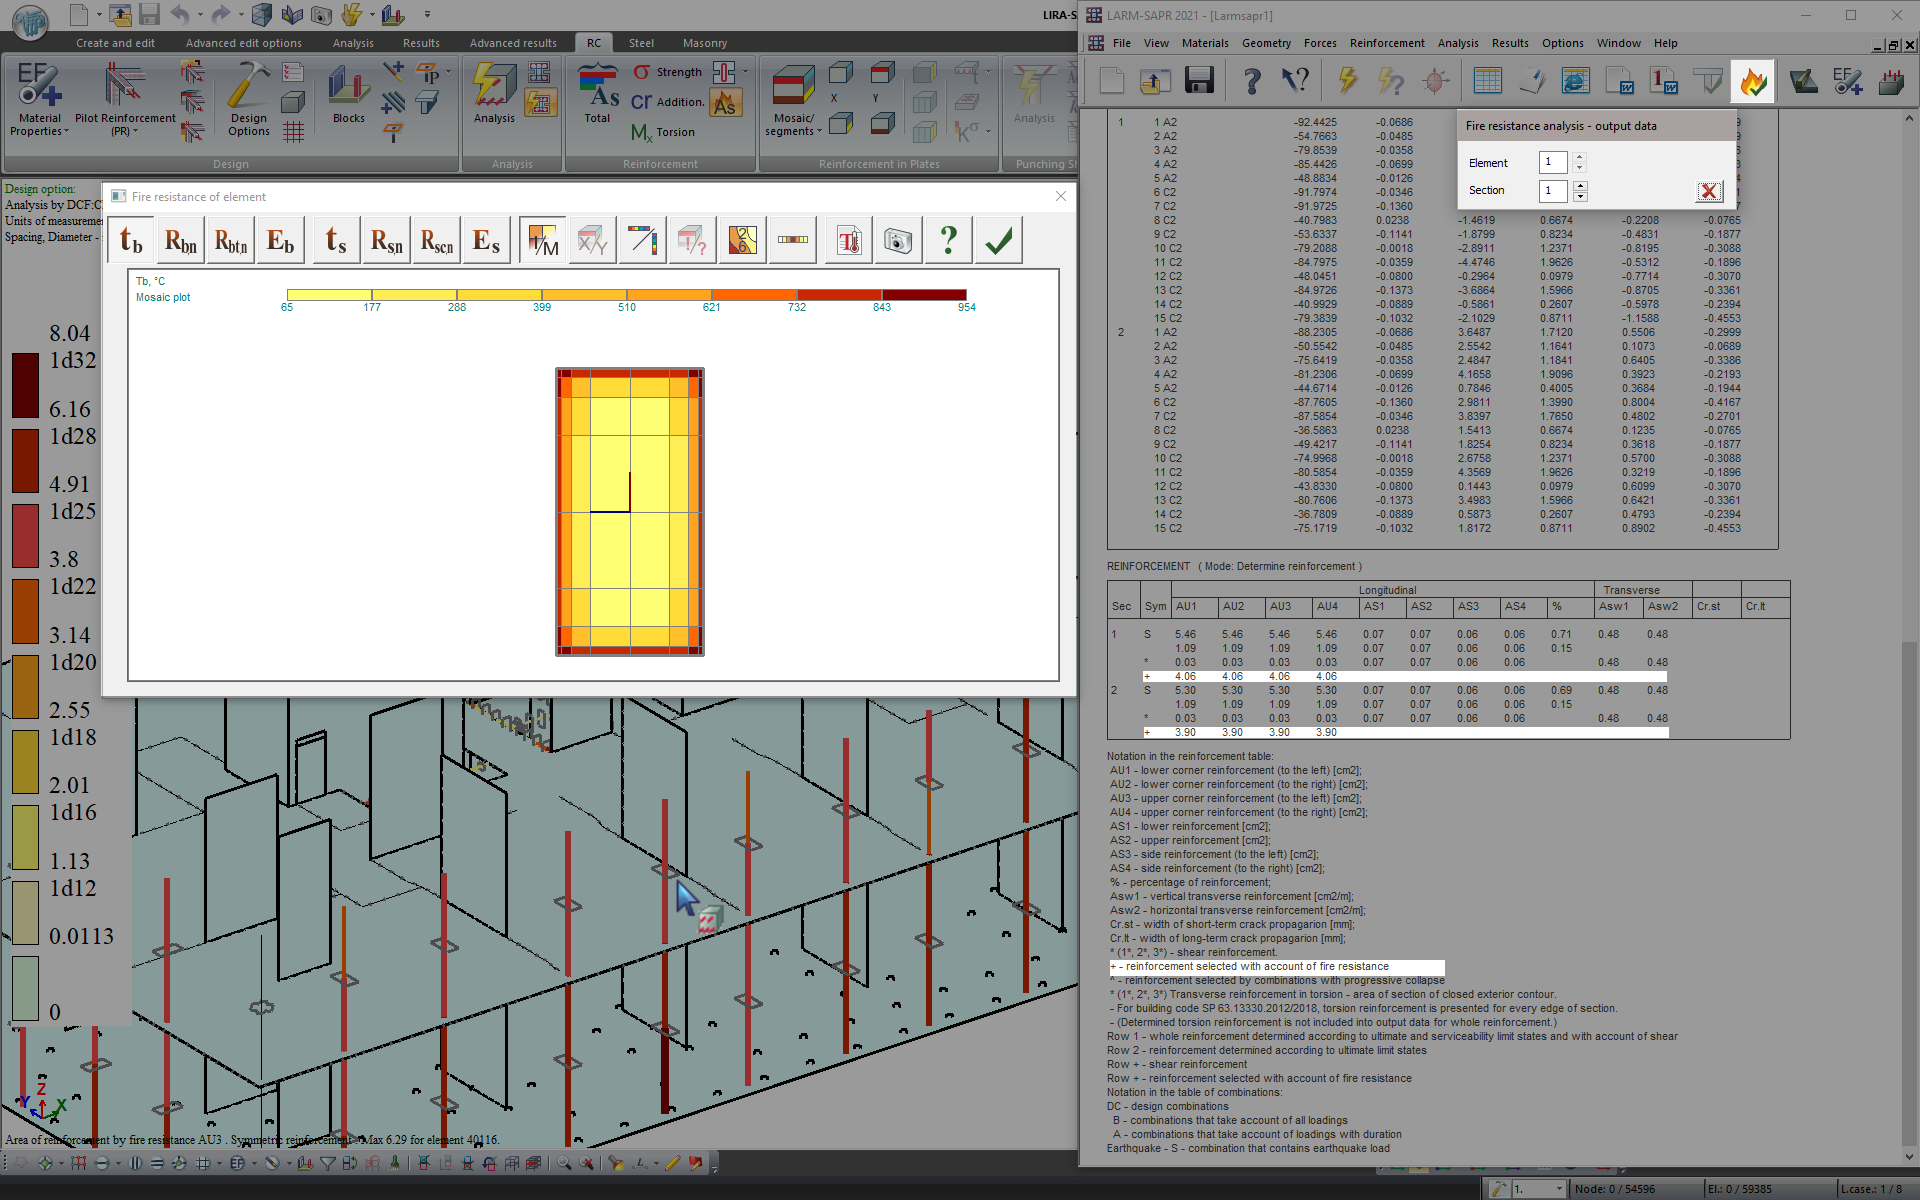This screenshot has width=1920, height=1200.
Task: Increase the Section number stepper
Action: [x=1580, y=184]
